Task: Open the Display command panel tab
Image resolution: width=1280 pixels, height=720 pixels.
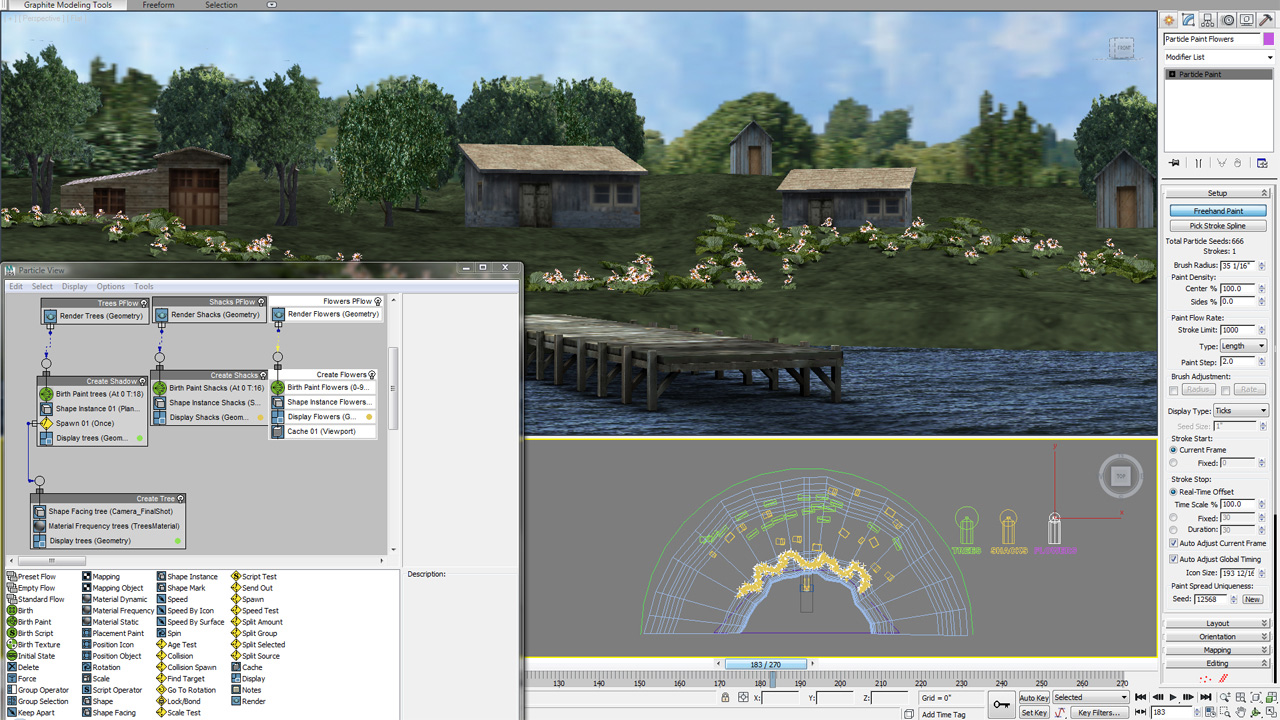Action: coord(1247,19)
